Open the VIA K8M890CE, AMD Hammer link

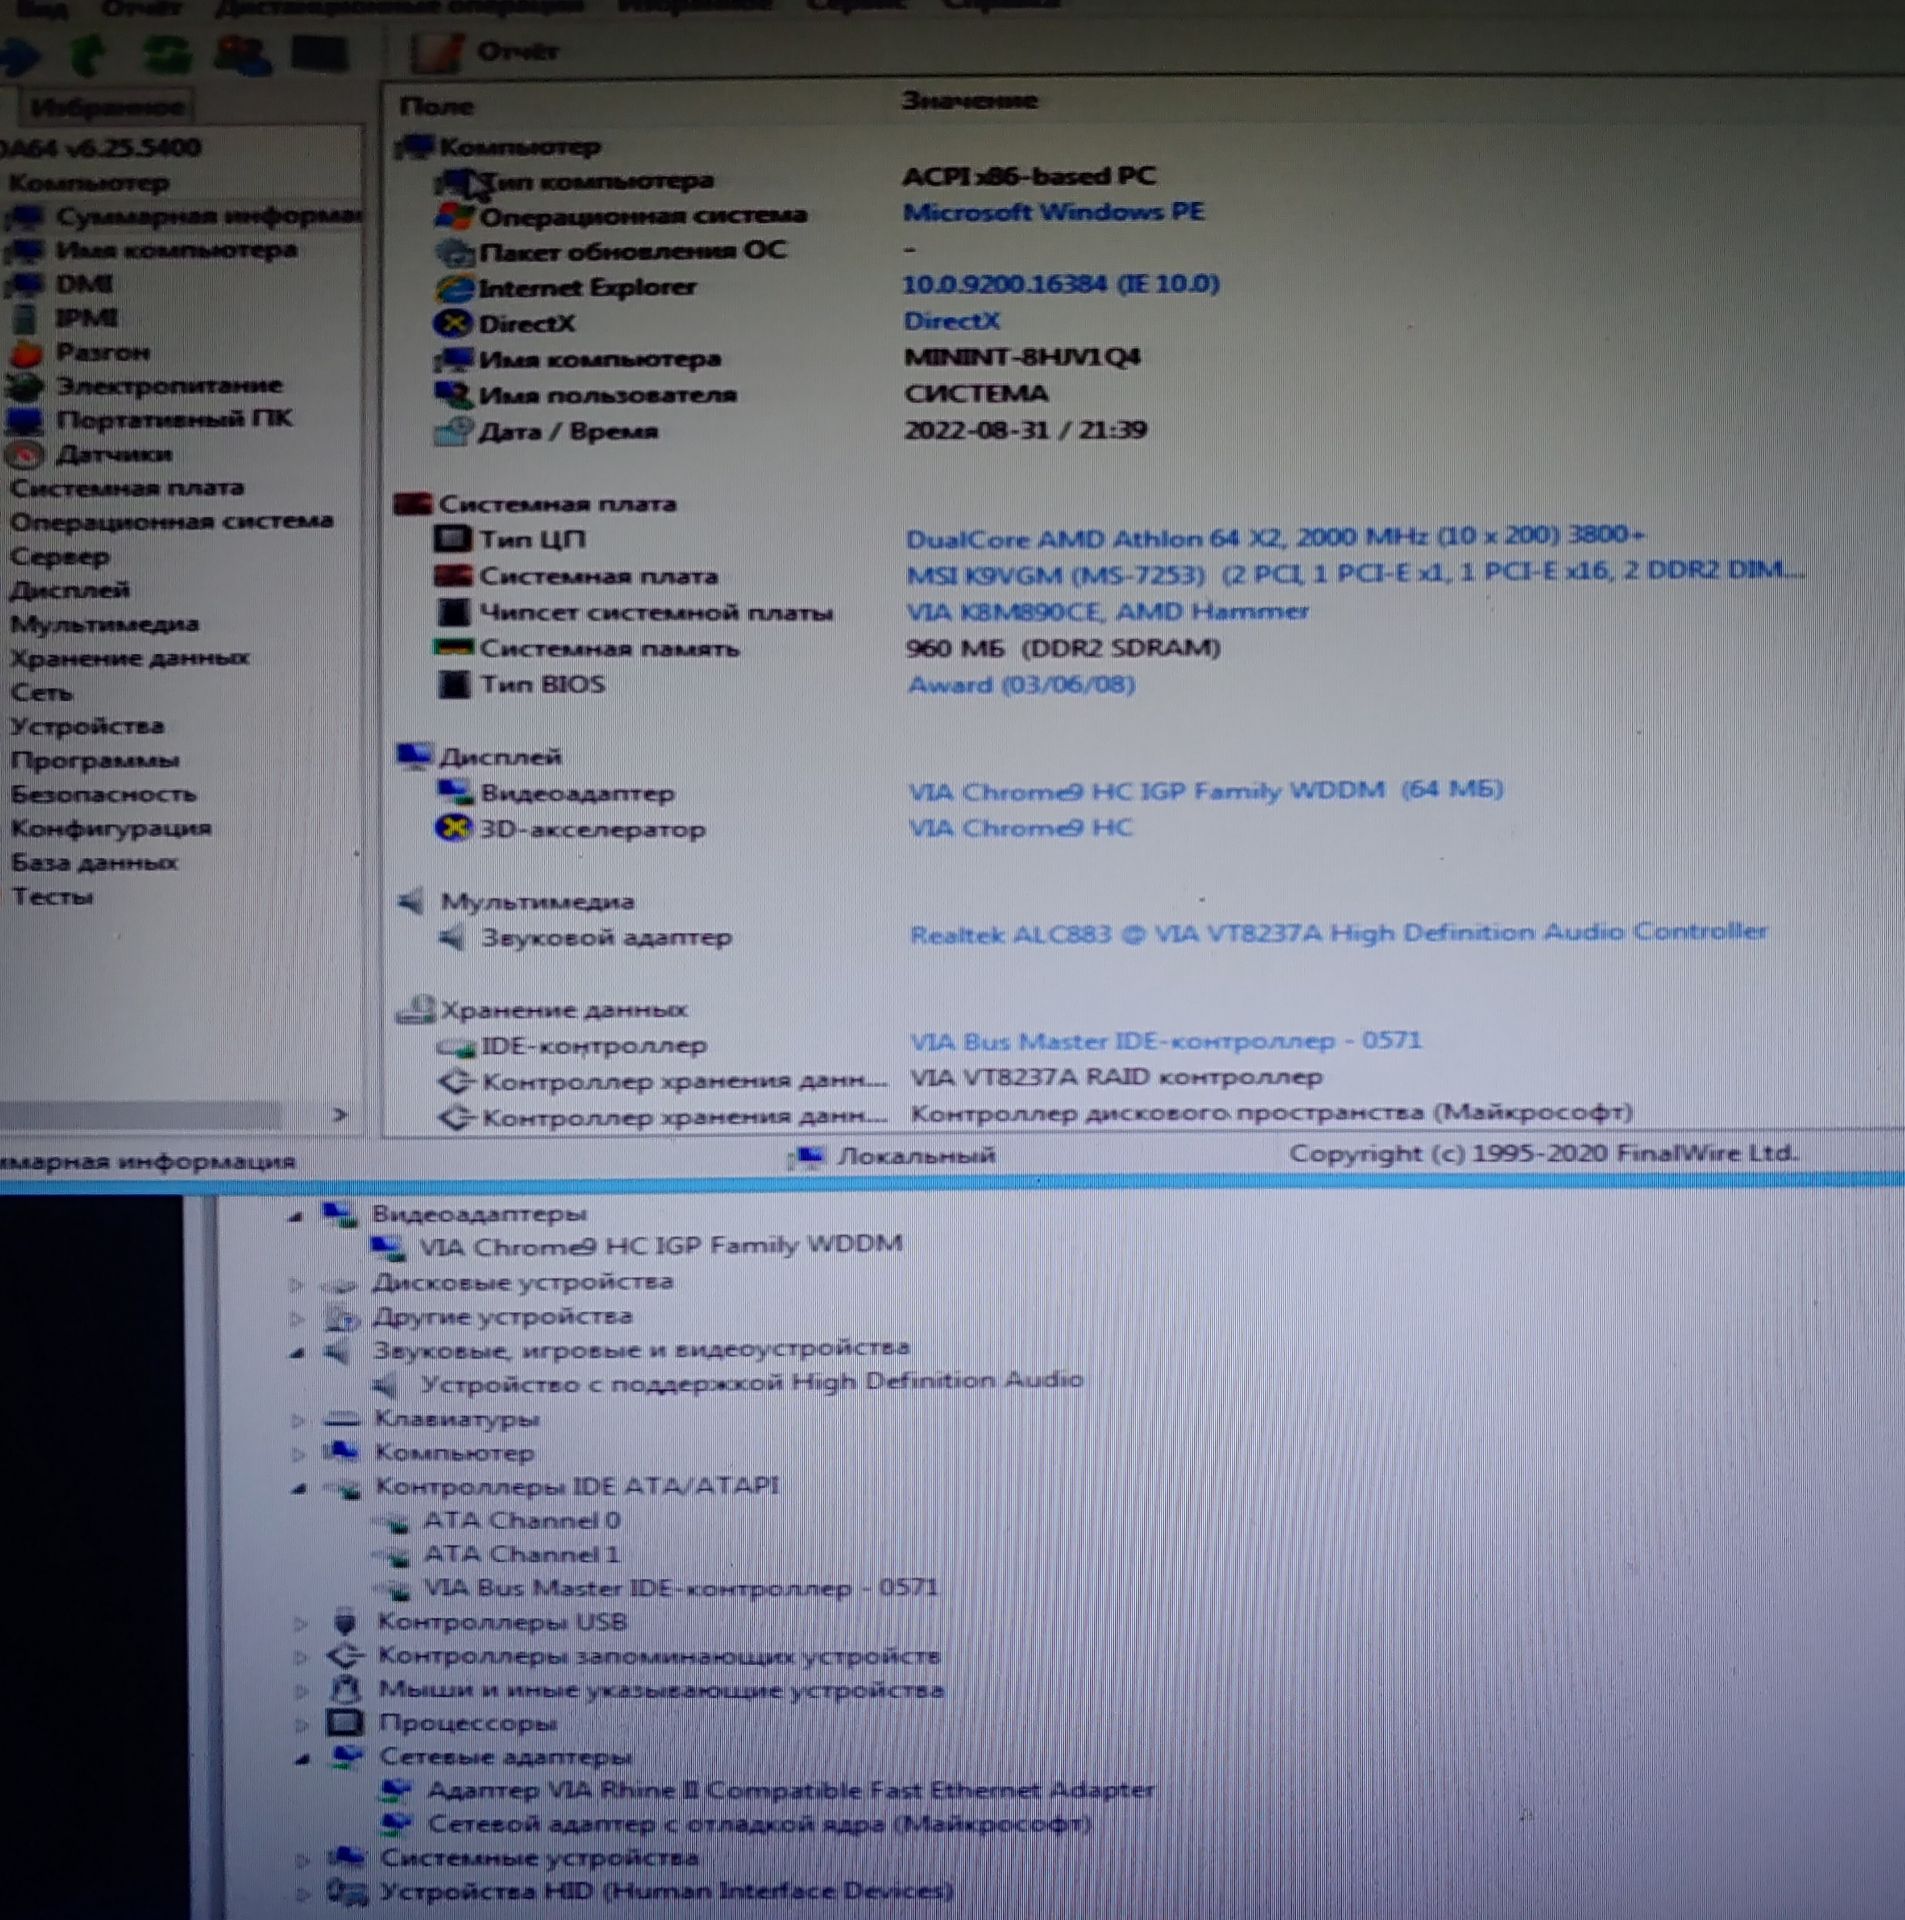(x=1107, y=611)
